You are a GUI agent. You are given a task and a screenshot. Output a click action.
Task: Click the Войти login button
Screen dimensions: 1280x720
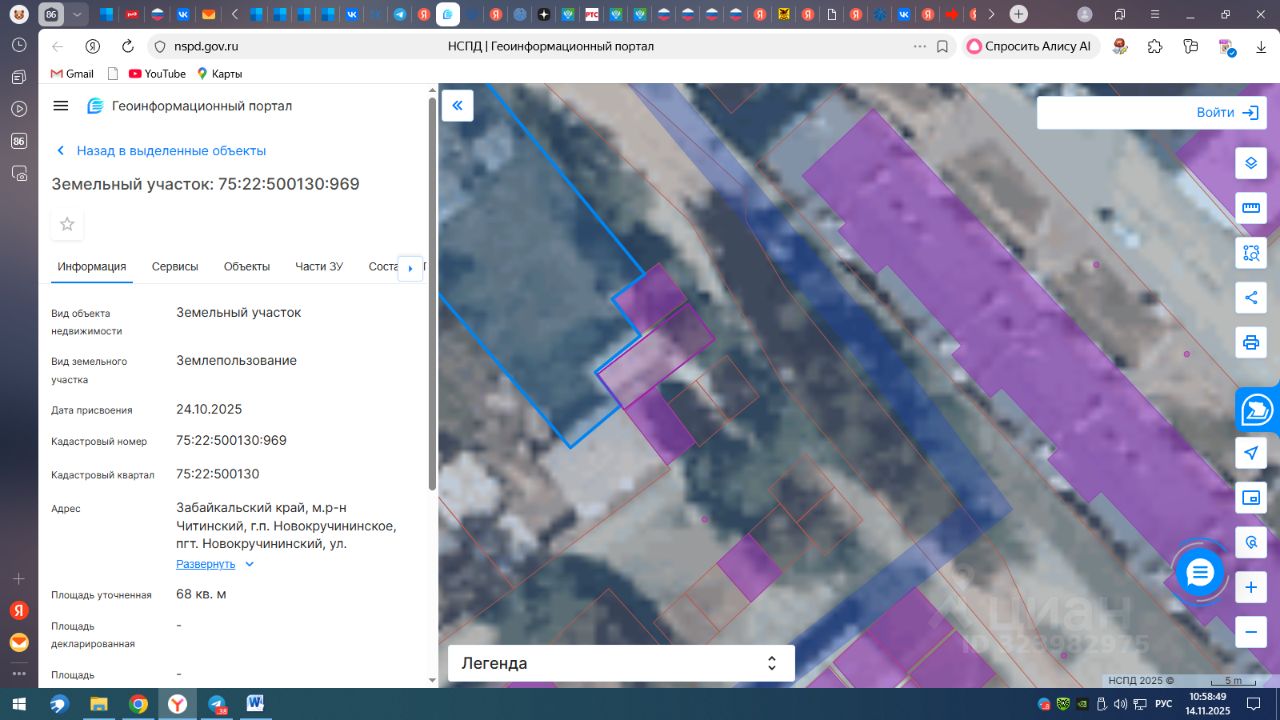(1226, 113)
